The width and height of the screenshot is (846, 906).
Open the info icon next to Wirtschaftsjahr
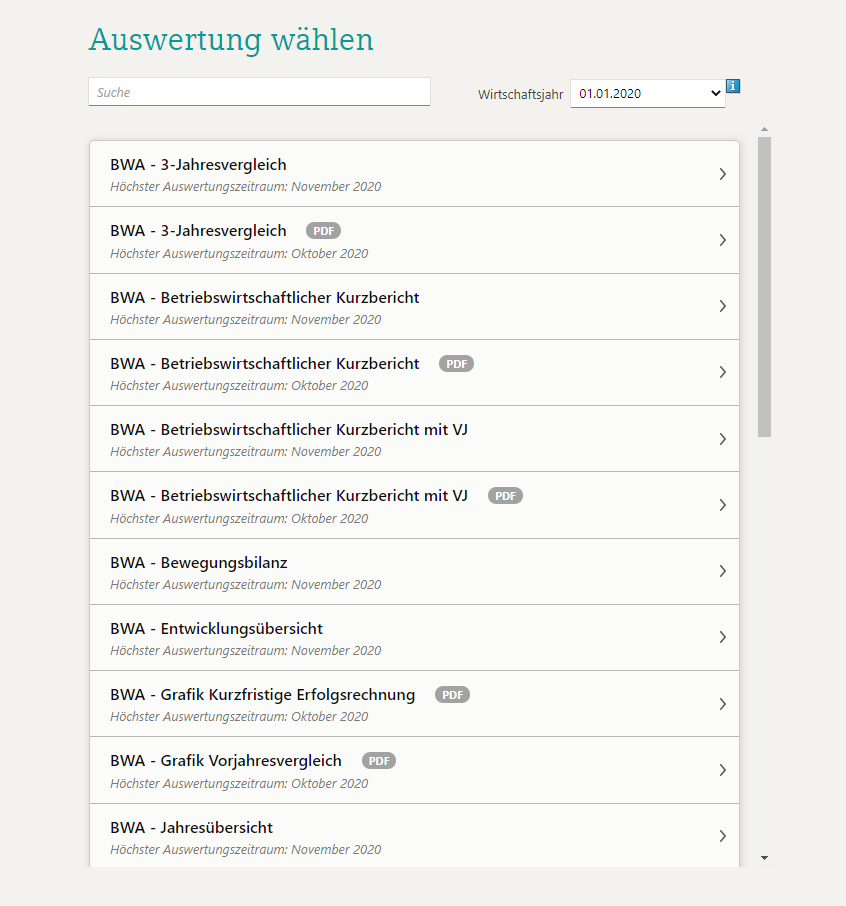pos(733,86)
